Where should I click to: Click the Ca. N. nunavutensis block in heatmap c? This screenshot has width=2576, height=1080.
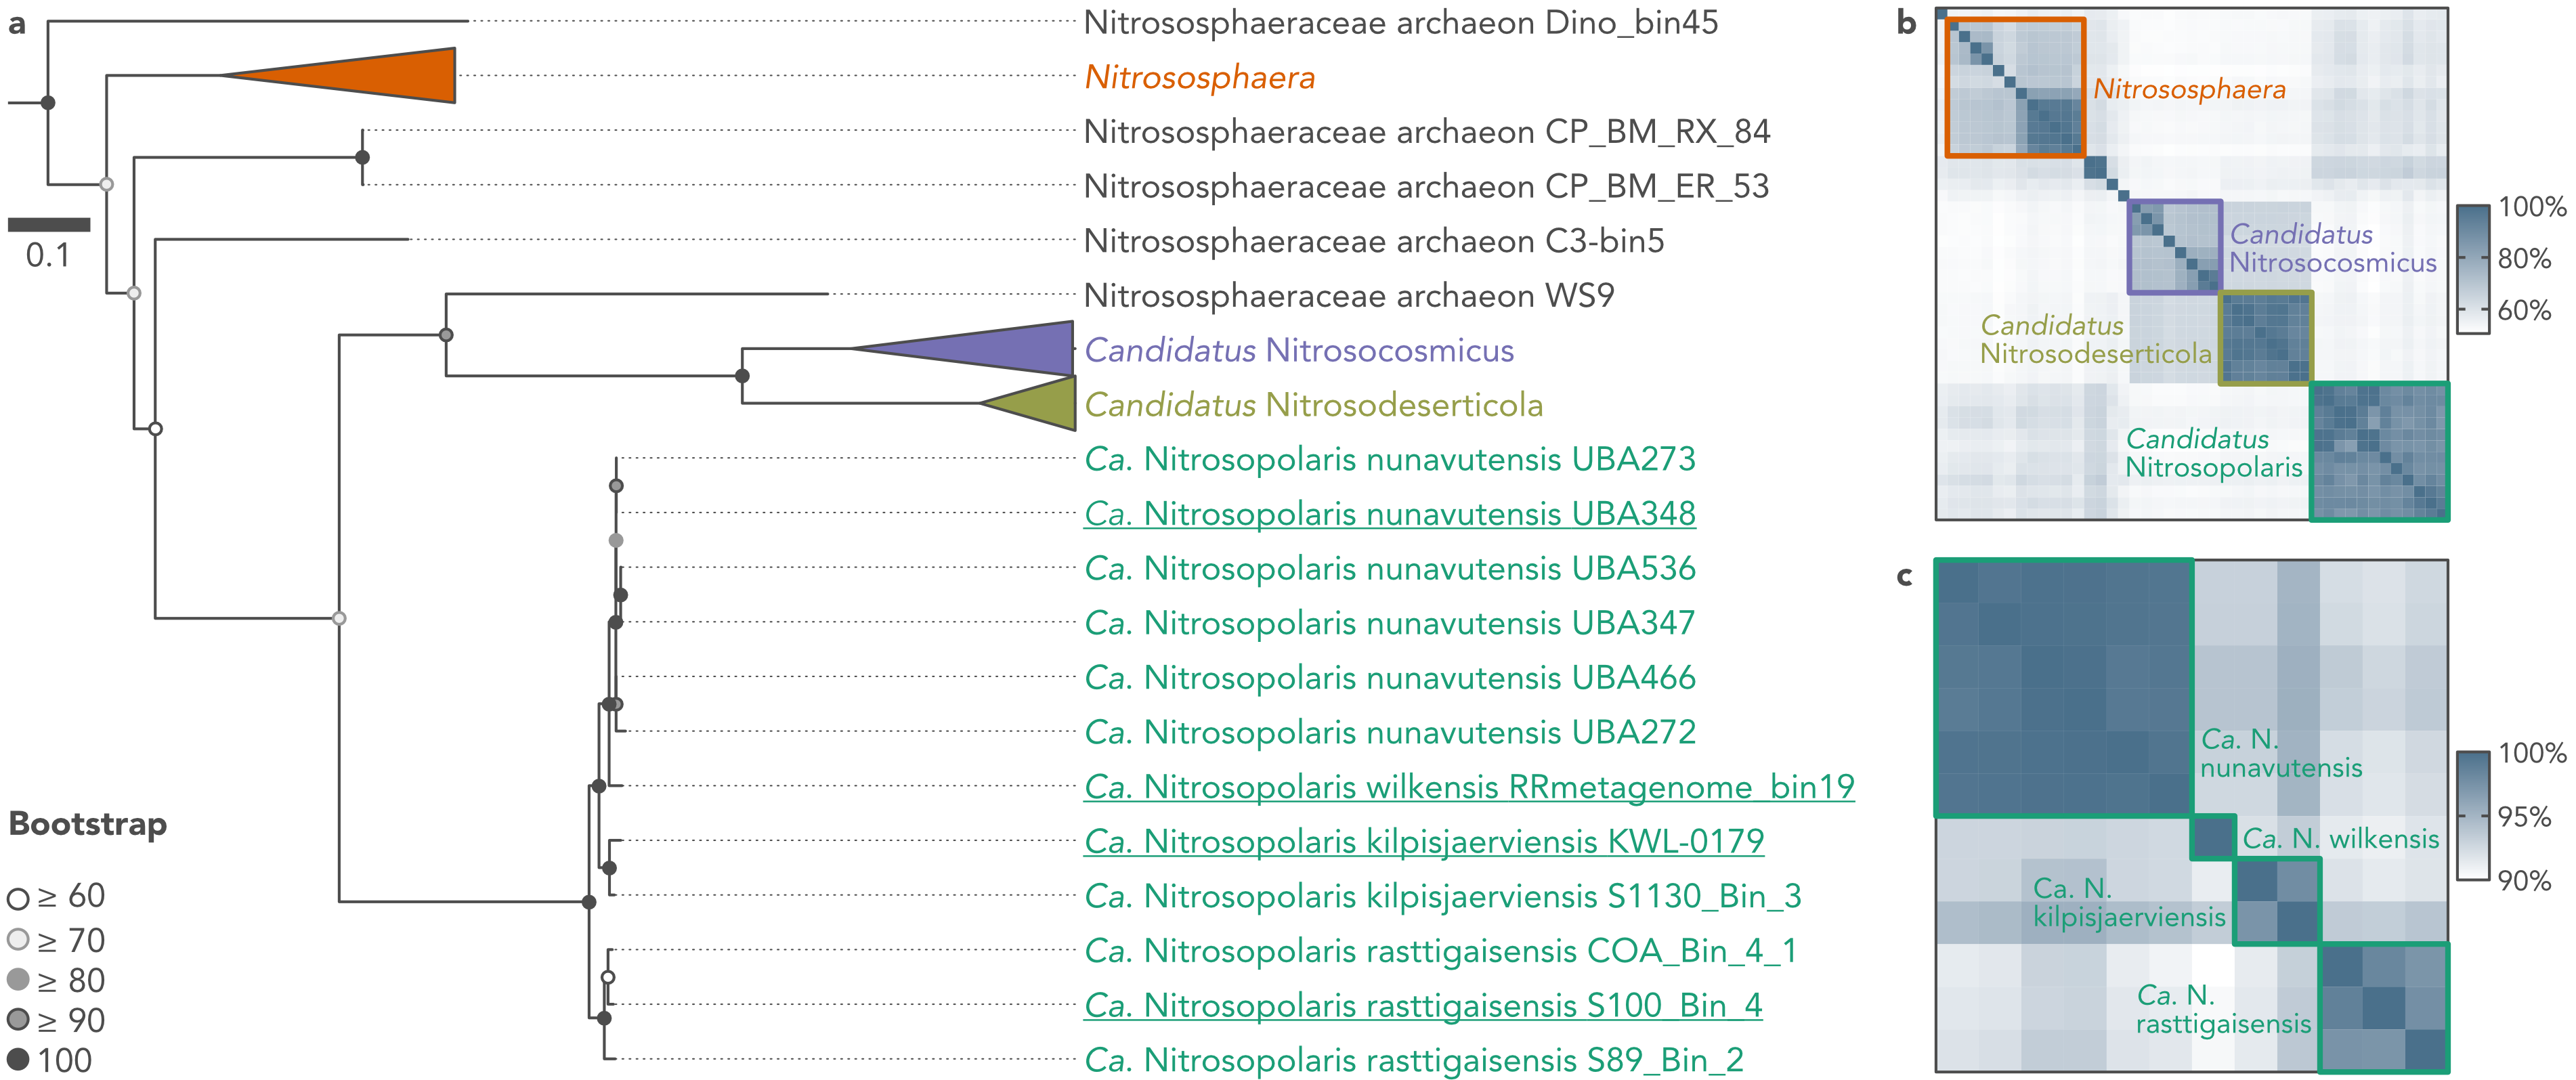[2064, 688]
